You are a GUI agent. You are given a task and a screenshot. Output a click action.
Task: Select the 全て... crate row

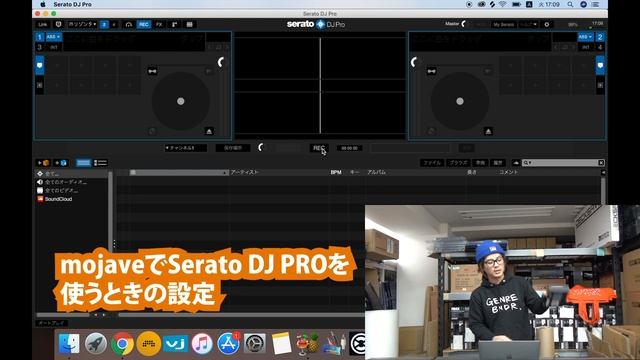click(x=72, y=174)
